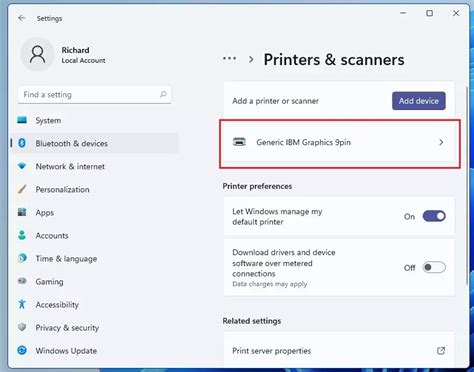Close the Settings window

pos(456,13)
